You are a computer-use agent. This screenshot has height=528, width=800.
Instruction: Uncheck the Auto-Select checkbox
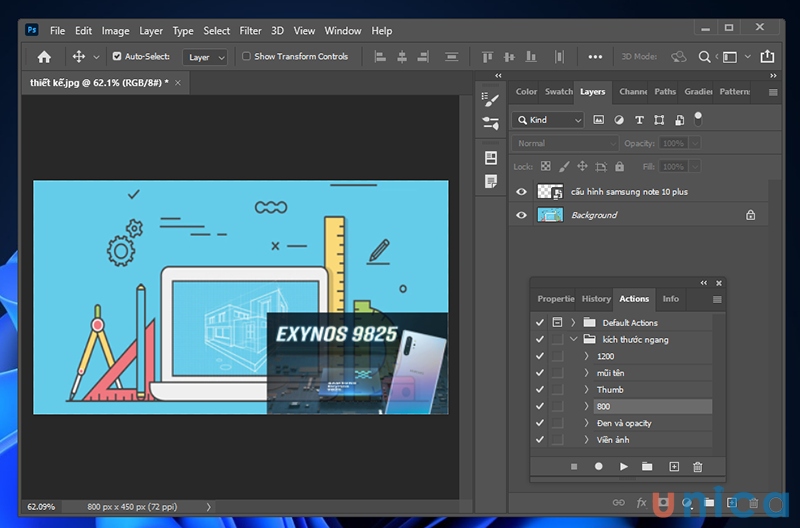tap(117, 57)
